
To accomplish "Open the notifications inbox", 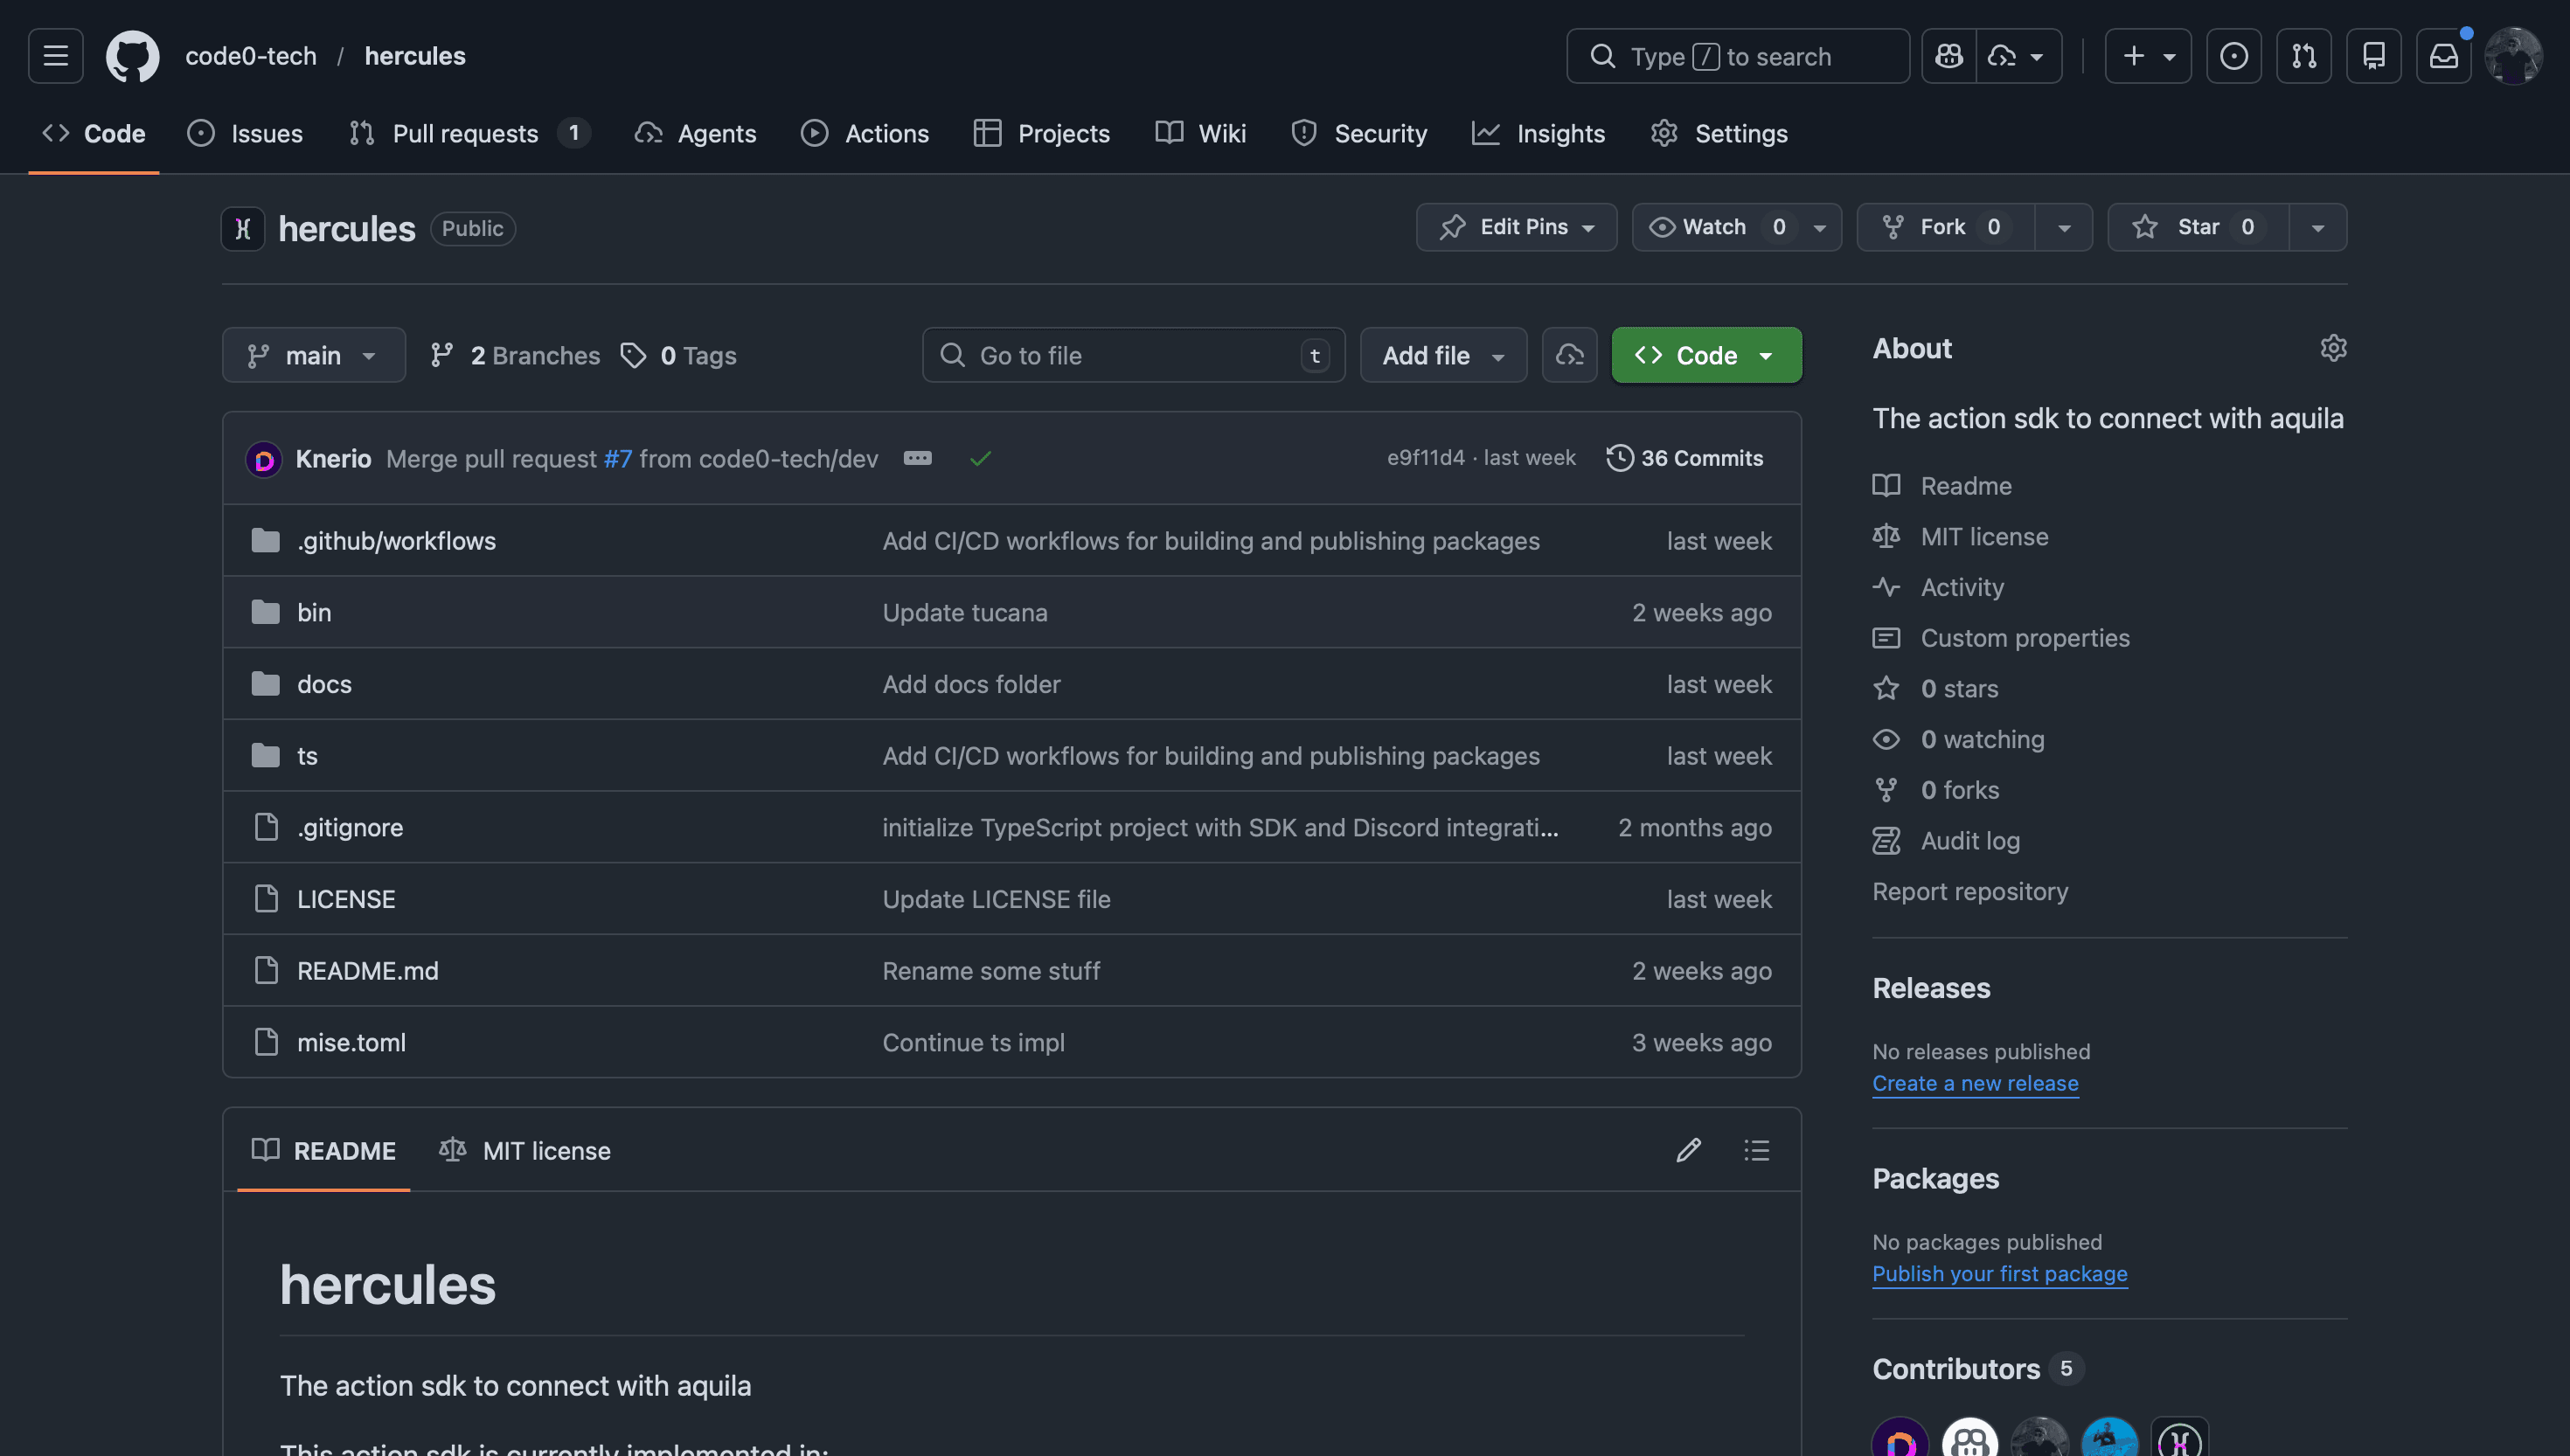I will tap(2444, 55).
